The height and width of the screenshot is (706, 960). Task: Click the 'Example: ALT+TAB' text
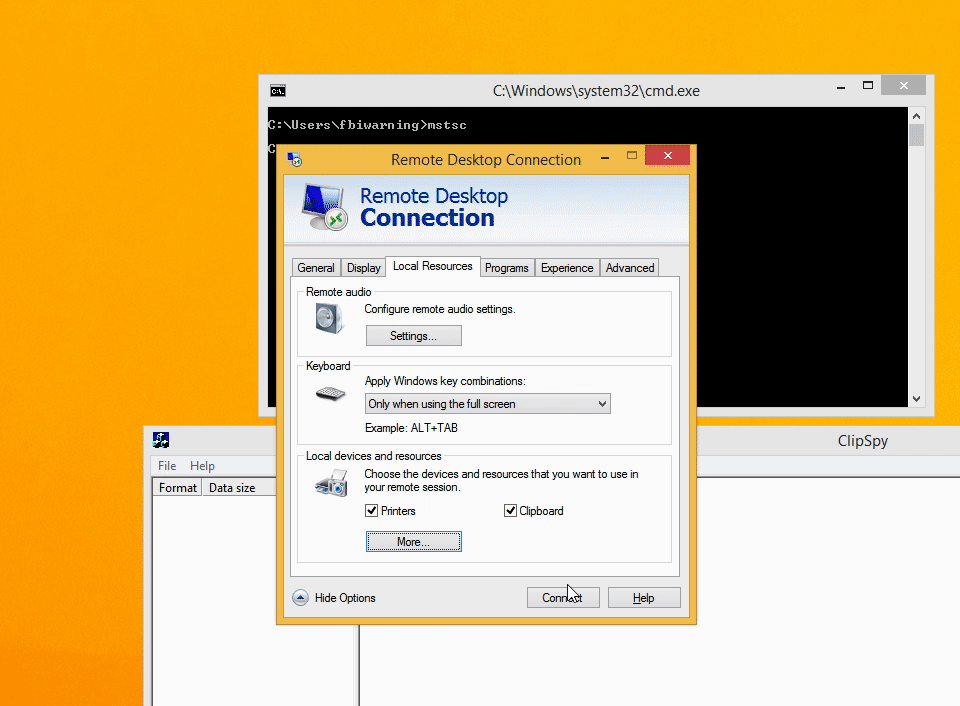click(411, 428)
